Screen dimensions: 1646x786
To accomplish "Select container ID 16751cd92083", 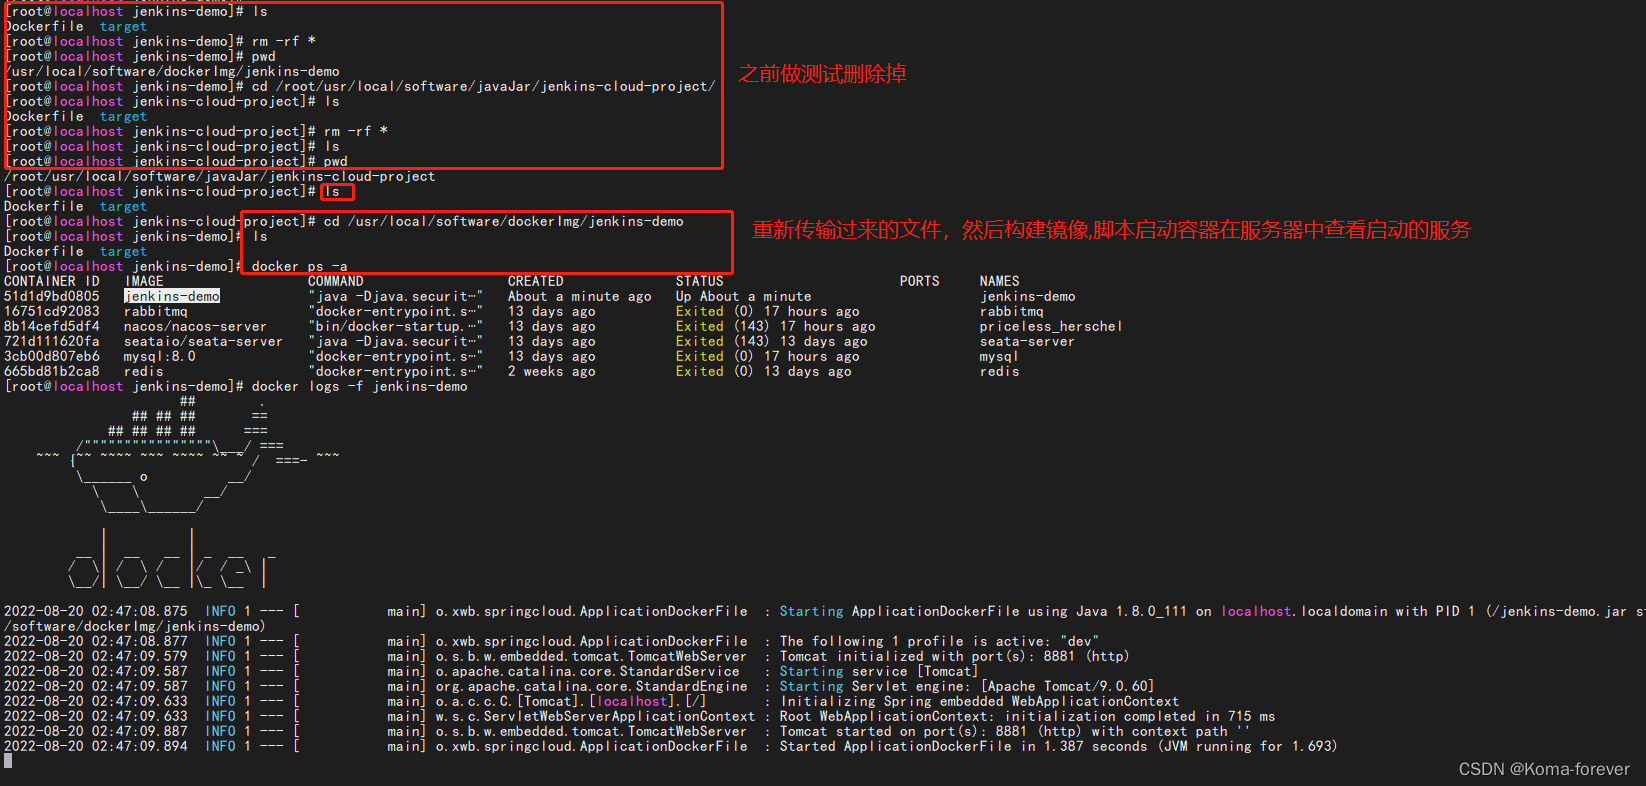I will click(52, 311).
